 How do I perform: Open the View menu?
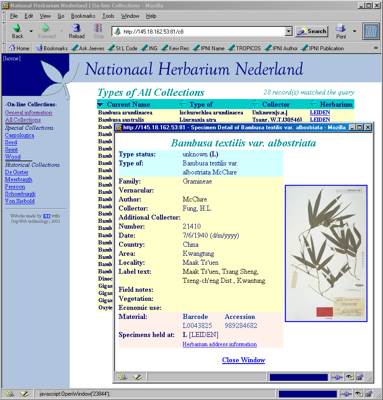[x=45, y=16]
